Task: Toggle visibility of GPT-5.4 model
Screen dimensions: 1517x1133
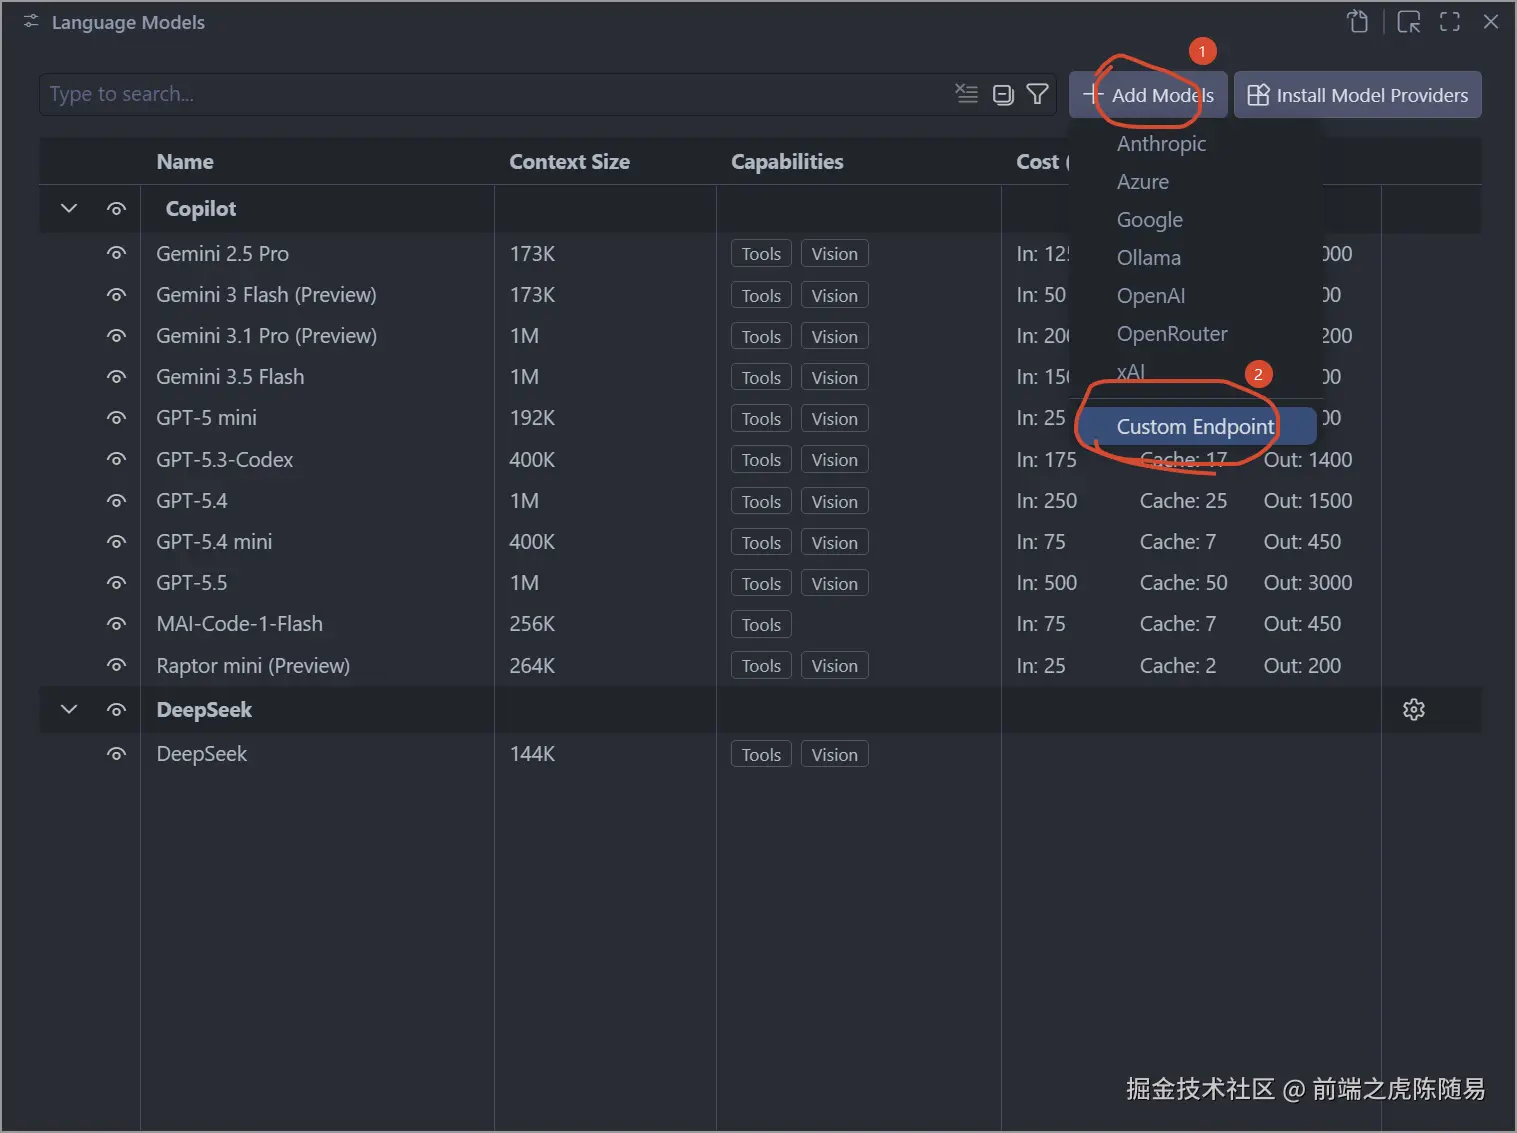Action: (x=117, y=501)
